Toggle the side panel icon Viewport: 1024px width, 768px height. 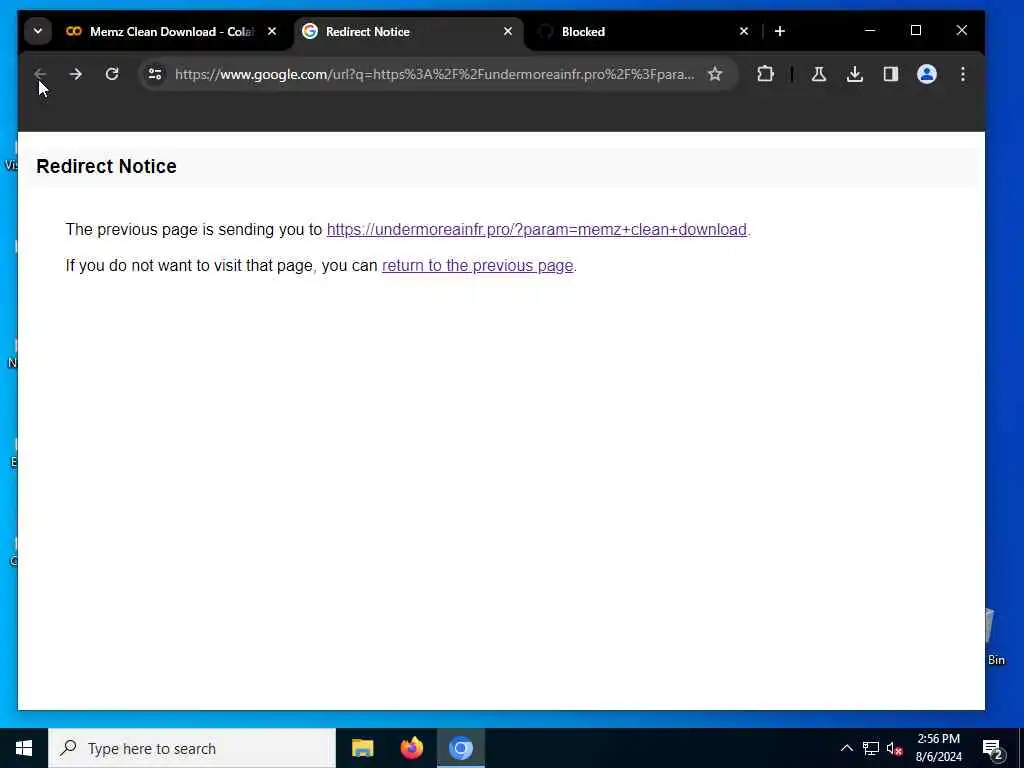point(891,74)
